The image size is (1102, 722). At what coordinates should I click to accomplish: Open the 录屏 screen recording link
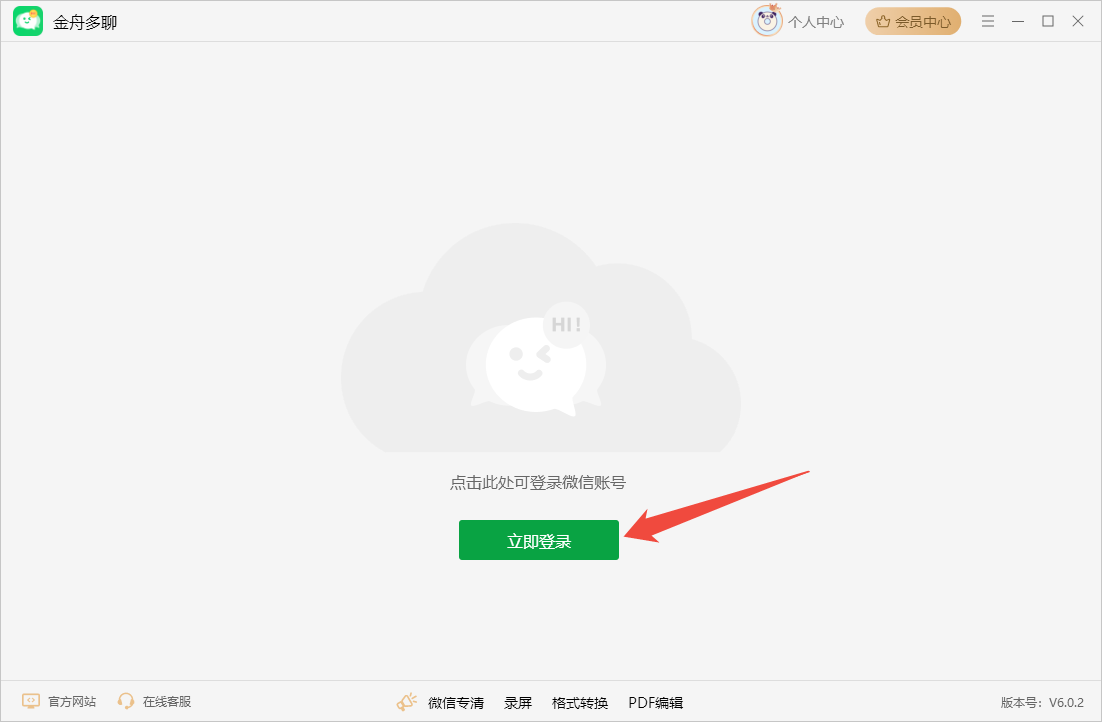point(518,702)
